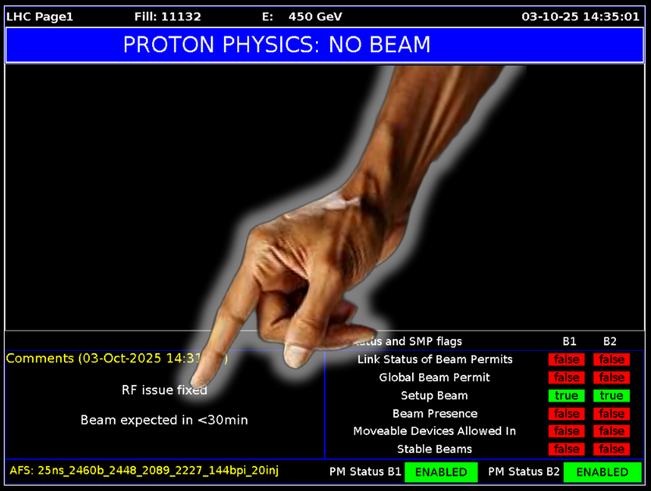The height and width of the screenshot is (491, 651).
Task: Click the 450 GeV energy readout
Action: click(x=314, y=17)
